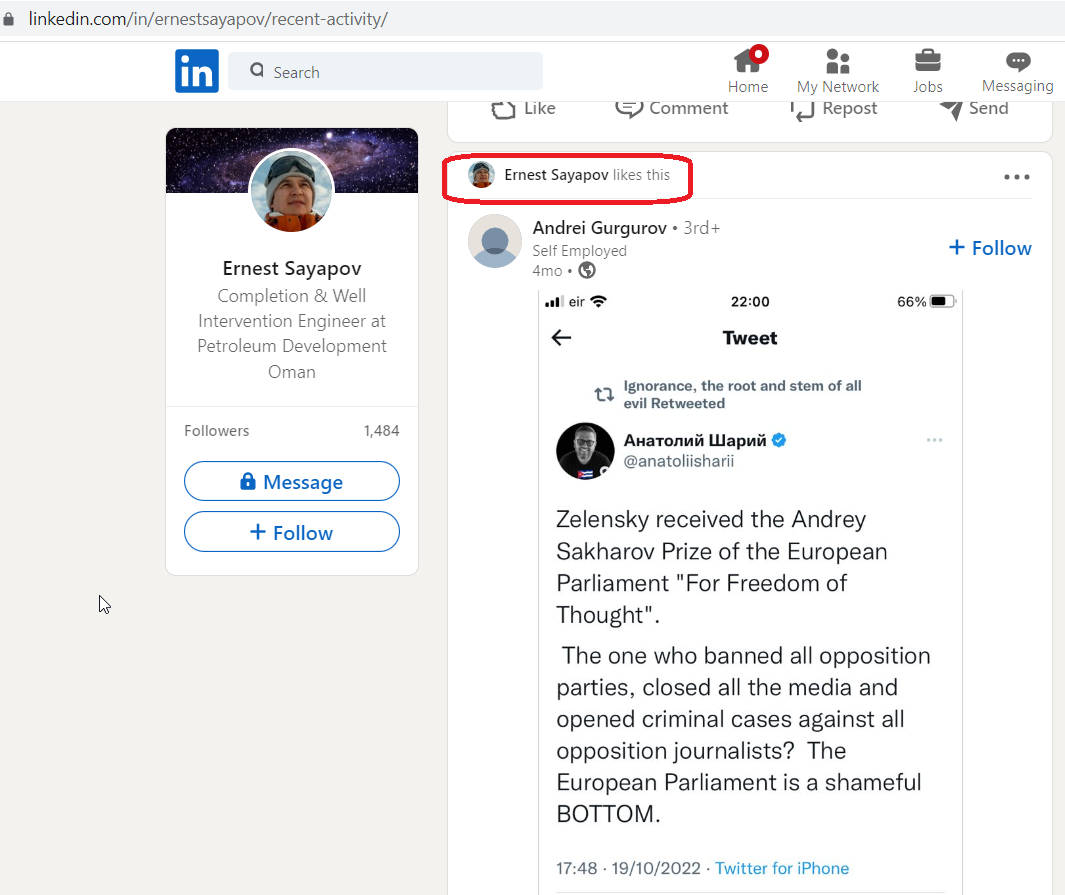This screenshot has height=895, width=1065.
Task: Open My Network in top navigation
Action: pyautogui.click(x=837, y=71)
